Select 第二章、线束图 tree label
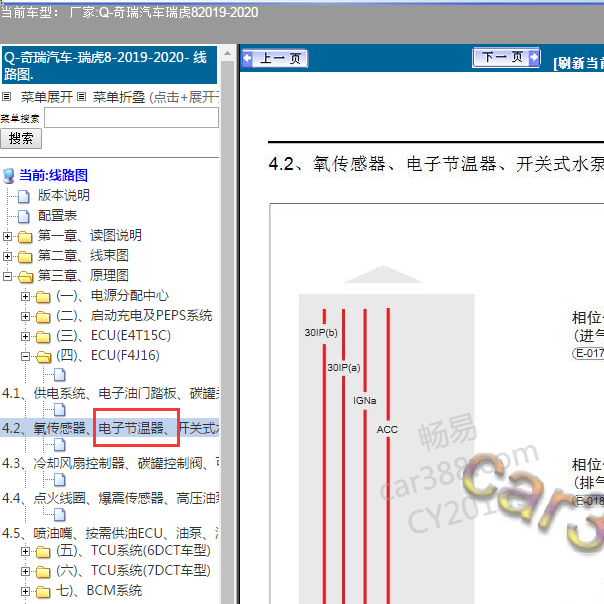 tap(83, 256)
